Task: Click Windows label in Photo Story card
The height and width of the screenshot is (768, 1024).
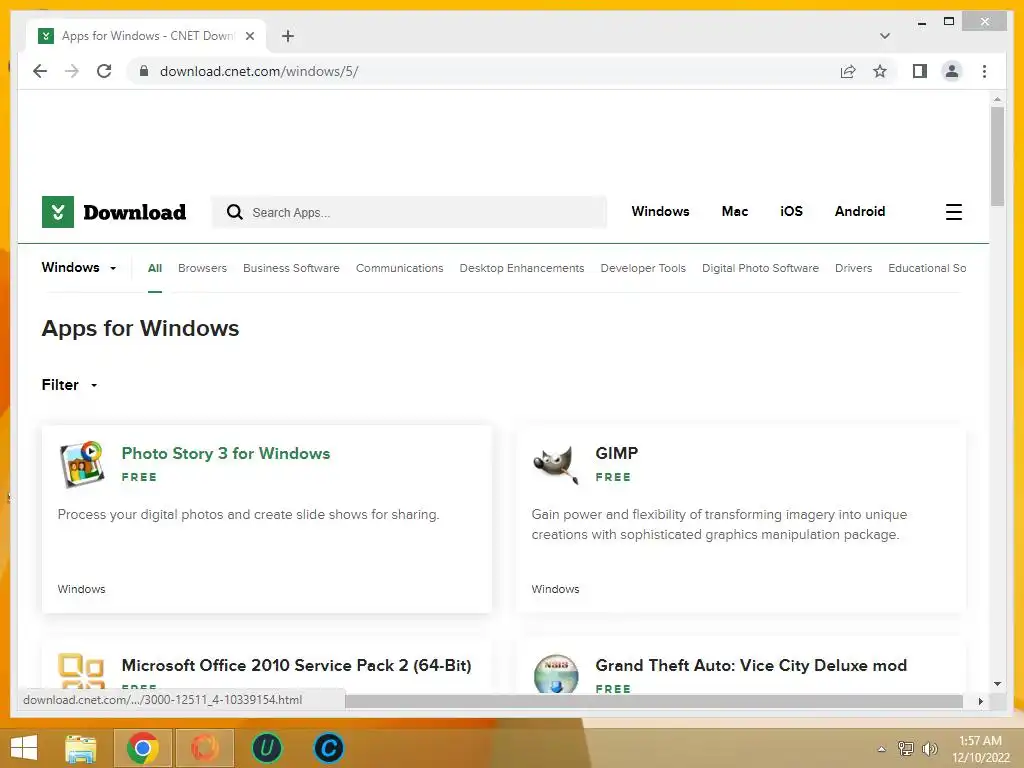Action: point(82,589)
